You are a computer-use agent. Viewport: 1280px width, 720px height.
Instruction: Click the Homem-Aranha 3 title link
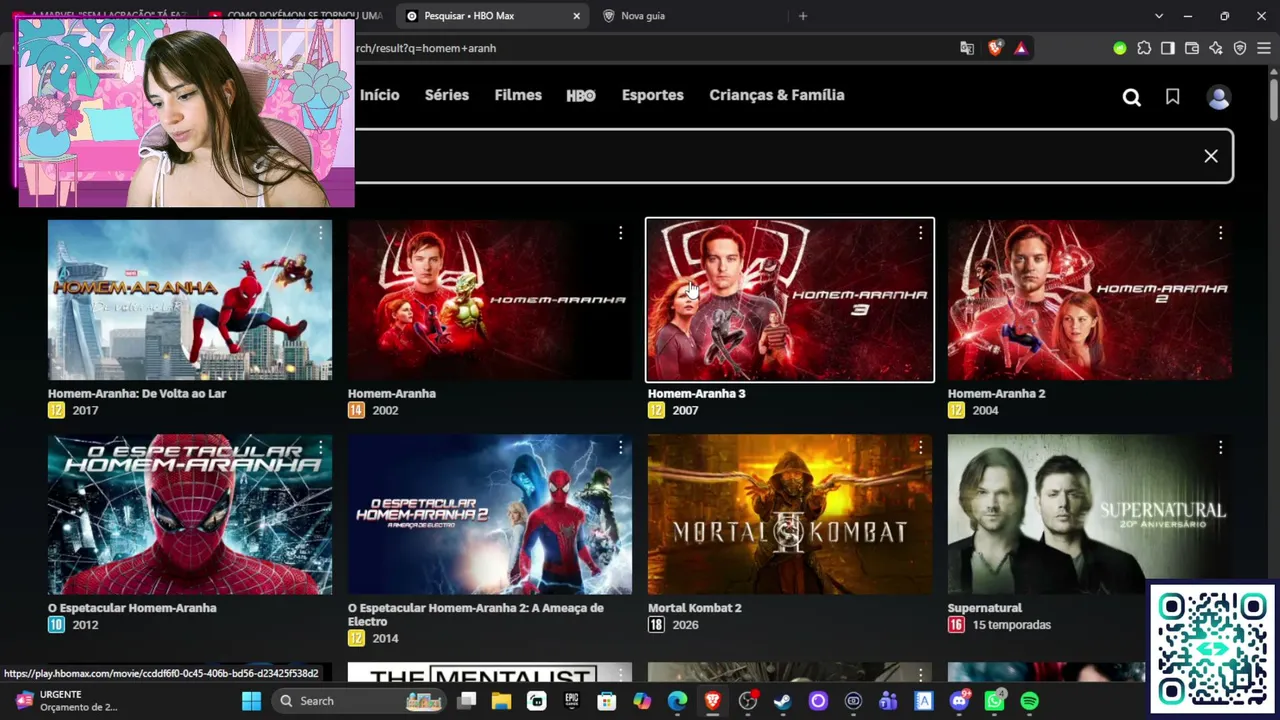click(697, 394)
